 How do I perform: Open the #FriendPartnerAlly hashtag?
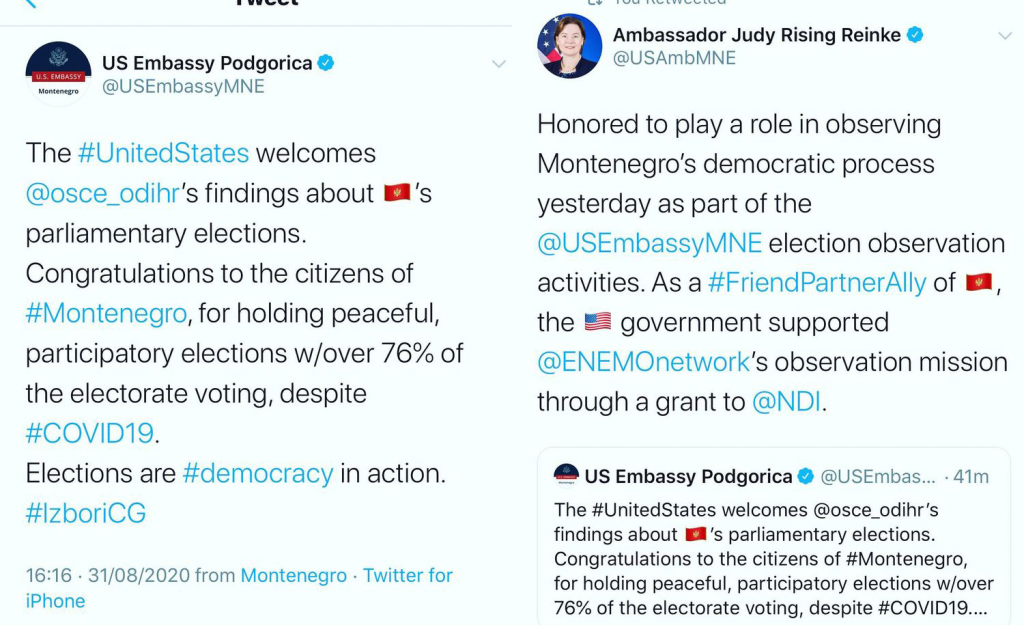click(817, 283)
